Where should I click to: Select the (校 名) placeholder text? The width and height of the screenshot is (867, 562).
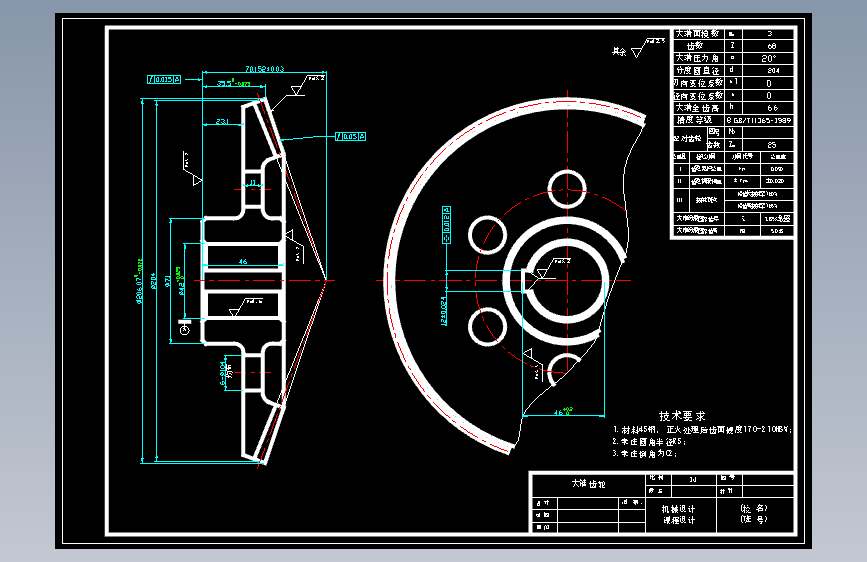pyautogui.click(x=754, y=508)
